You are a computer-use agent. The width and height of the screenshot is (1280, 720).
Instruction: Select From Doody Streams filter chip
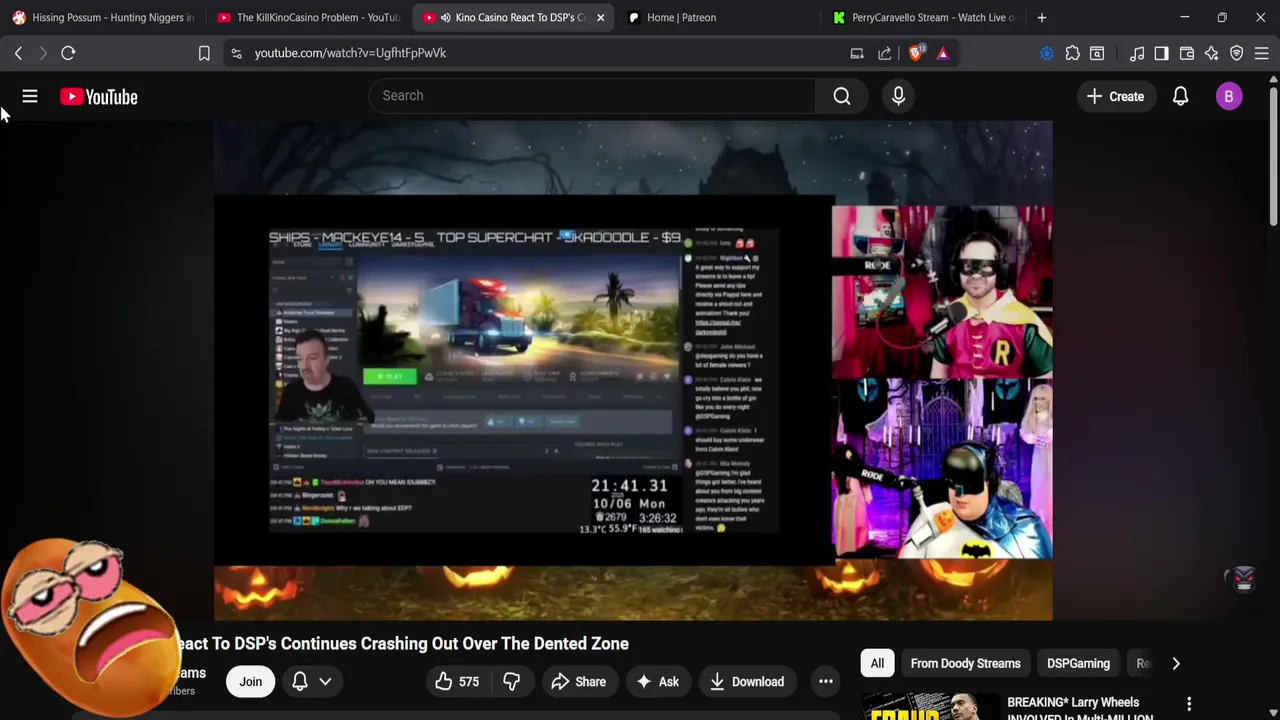[x=965, y=664]
